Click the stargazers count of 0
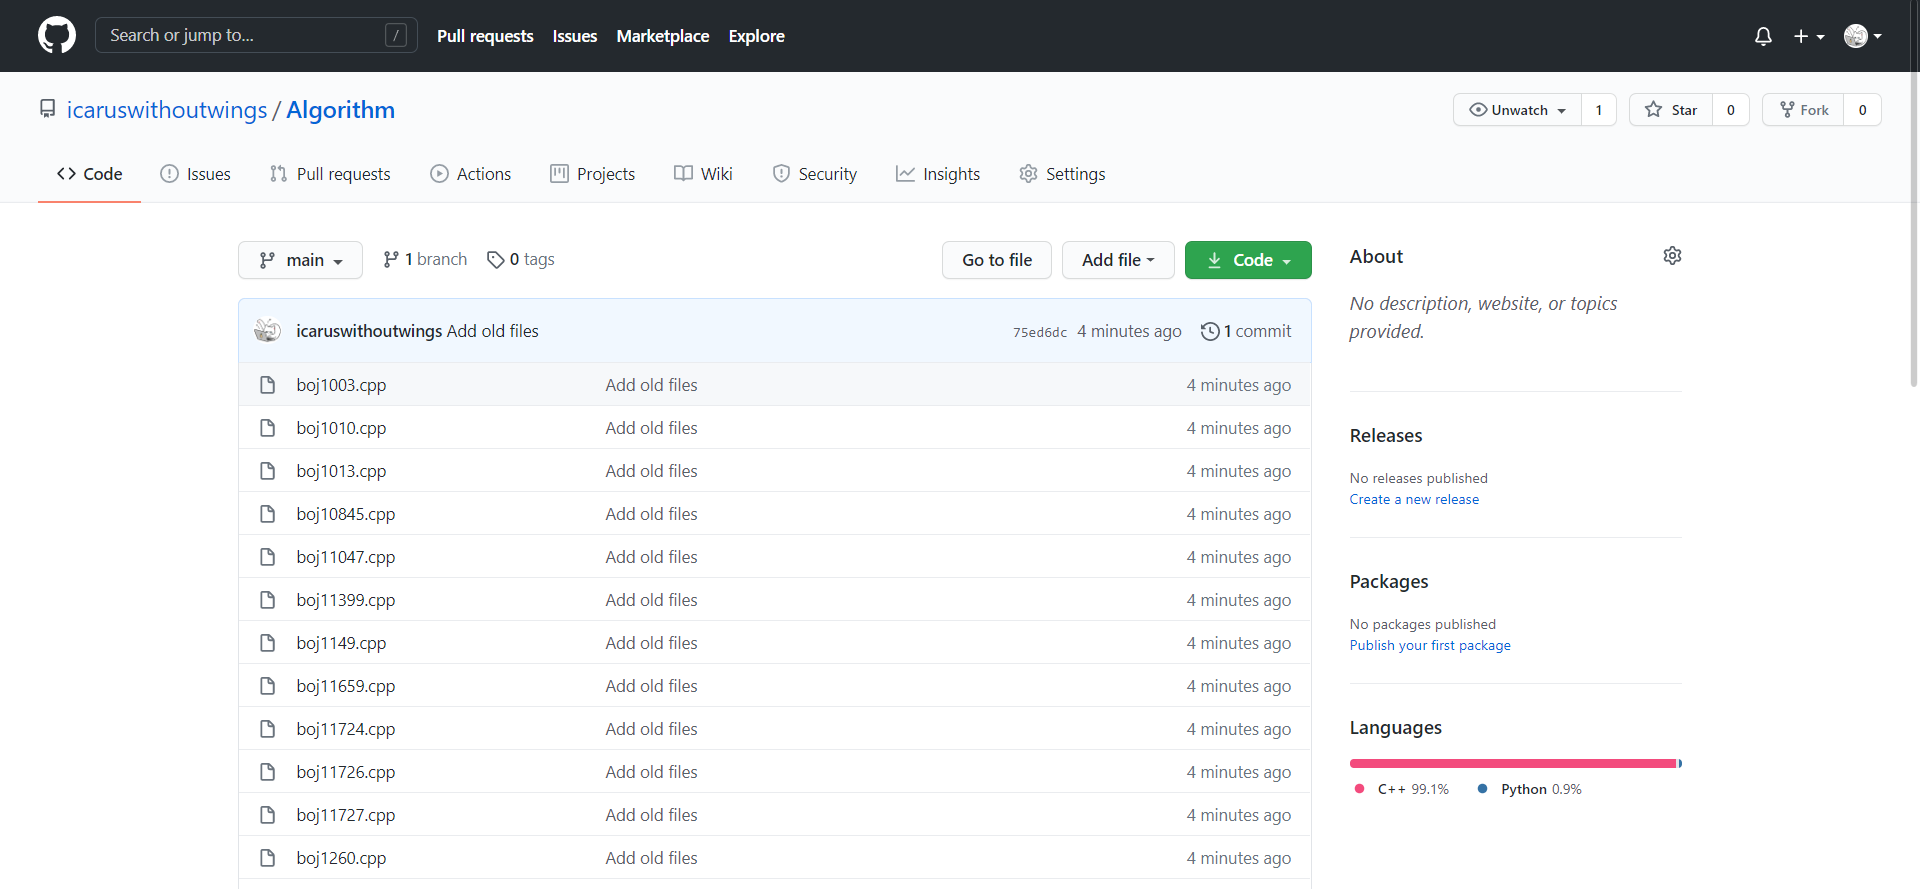1920x889 pixels. click(1731, 110)
